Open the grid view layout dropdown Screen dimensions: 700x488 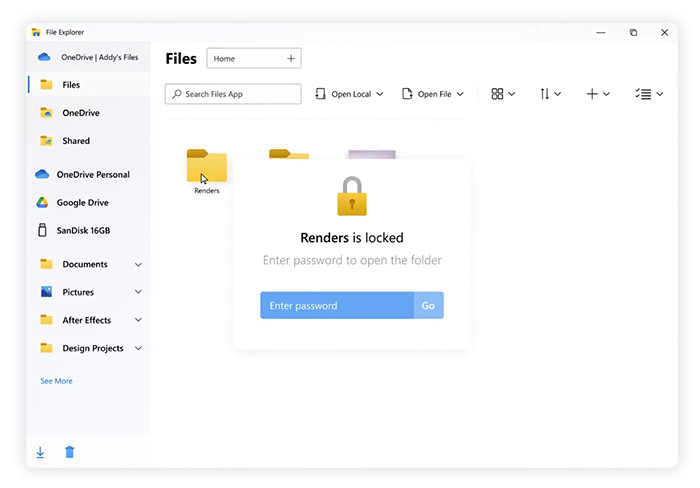coord(503,94)
